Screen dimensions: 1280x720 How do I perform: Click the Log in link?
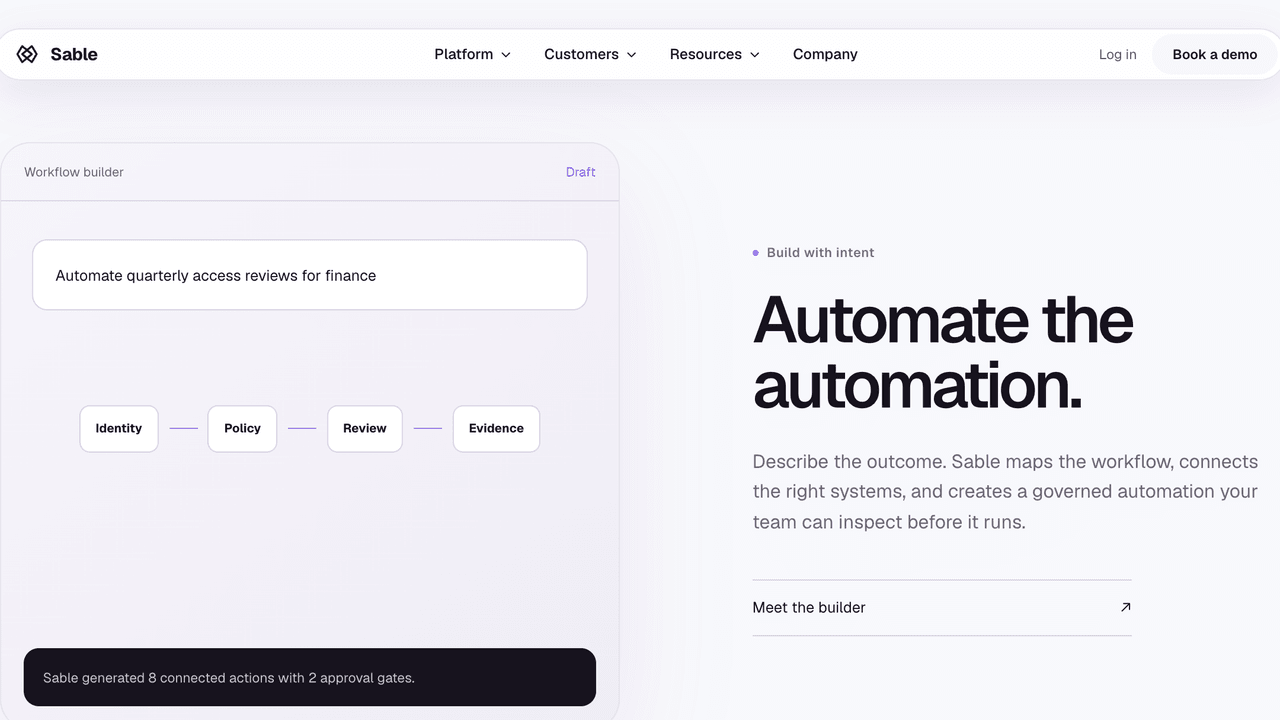1117,54
